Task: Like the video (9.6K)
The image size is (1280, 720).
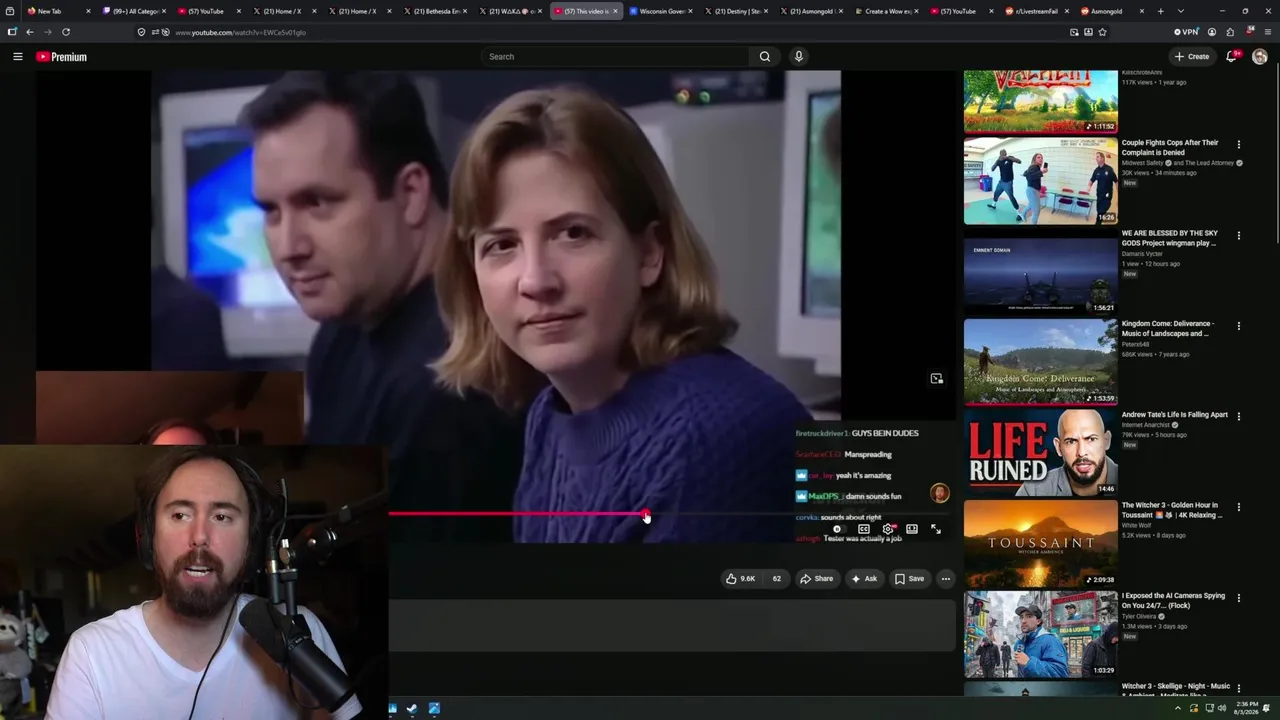Action: click(741, 579)
